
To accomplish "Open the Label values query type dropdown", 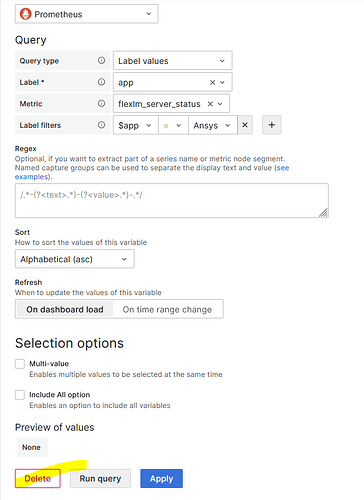I will (x=173, y=61).
